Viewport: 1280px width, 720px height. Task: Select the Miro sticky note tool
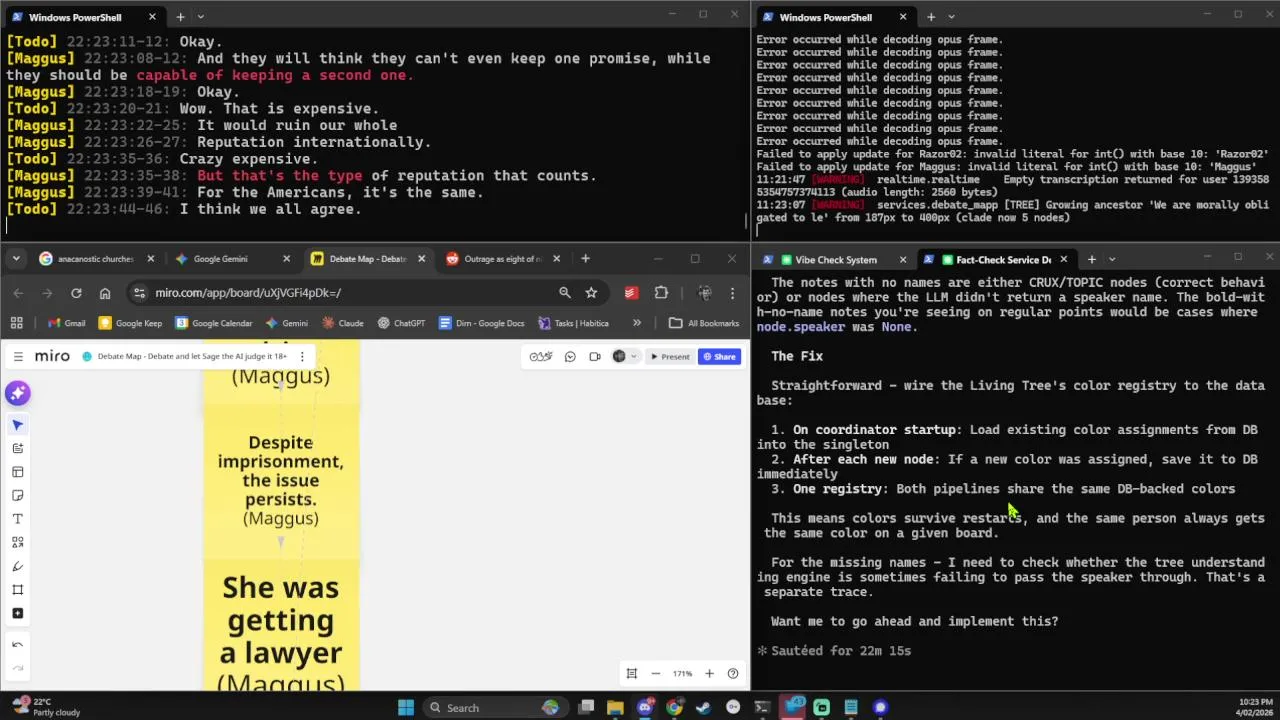(17, 495)
